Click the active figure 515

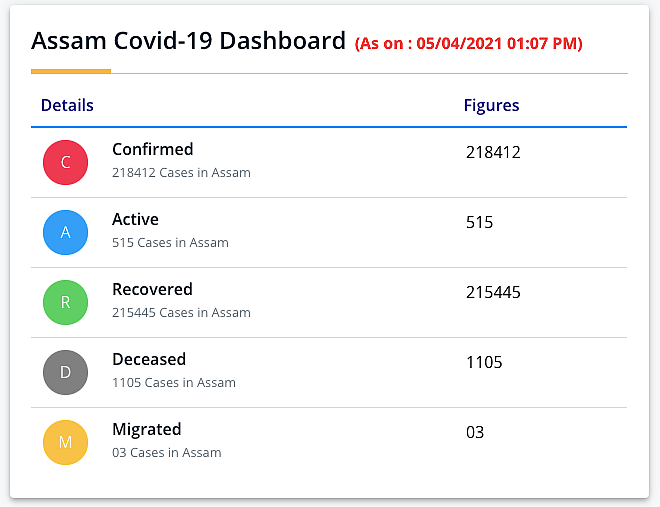tap(479, 222)
